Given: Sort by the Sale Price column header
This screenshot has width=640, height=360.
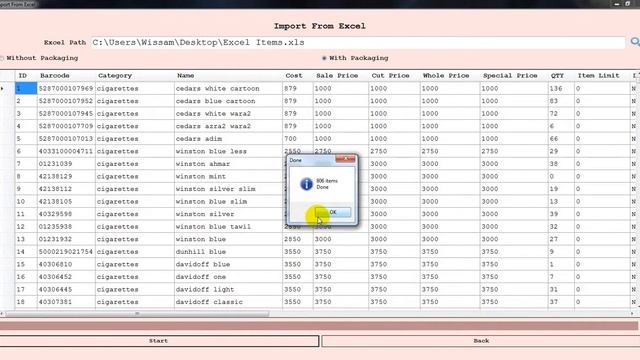Looking at the screenshot, I should (x=341, y=76).
